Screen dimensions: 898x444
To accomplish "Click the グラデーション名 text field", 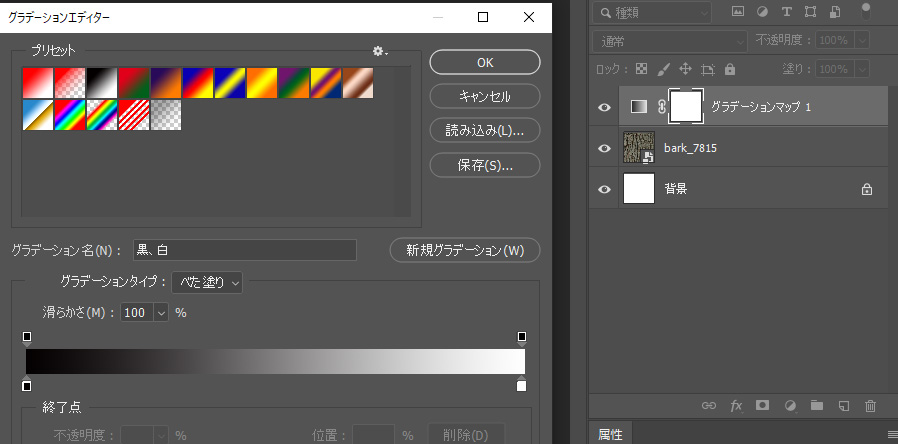I will [x=245, y=250].
